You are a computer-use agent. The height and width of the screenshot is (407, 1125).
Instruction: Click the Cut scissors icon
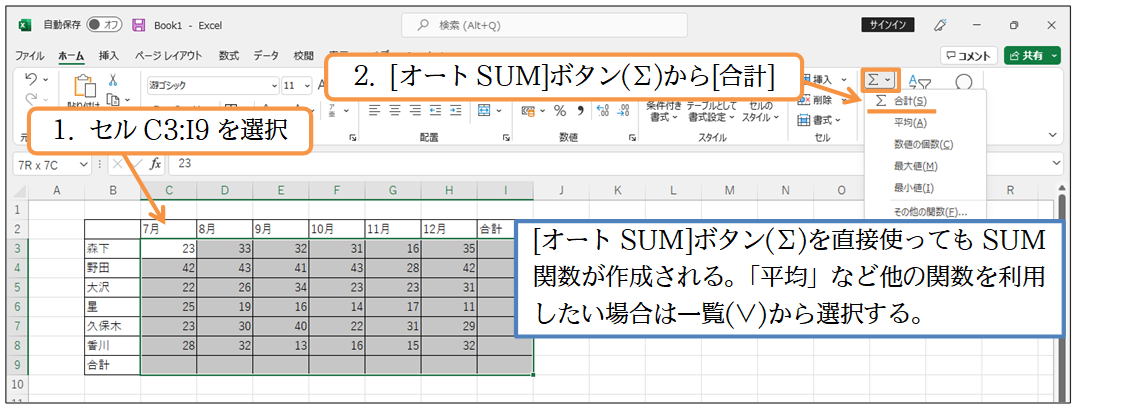[113, 81]
